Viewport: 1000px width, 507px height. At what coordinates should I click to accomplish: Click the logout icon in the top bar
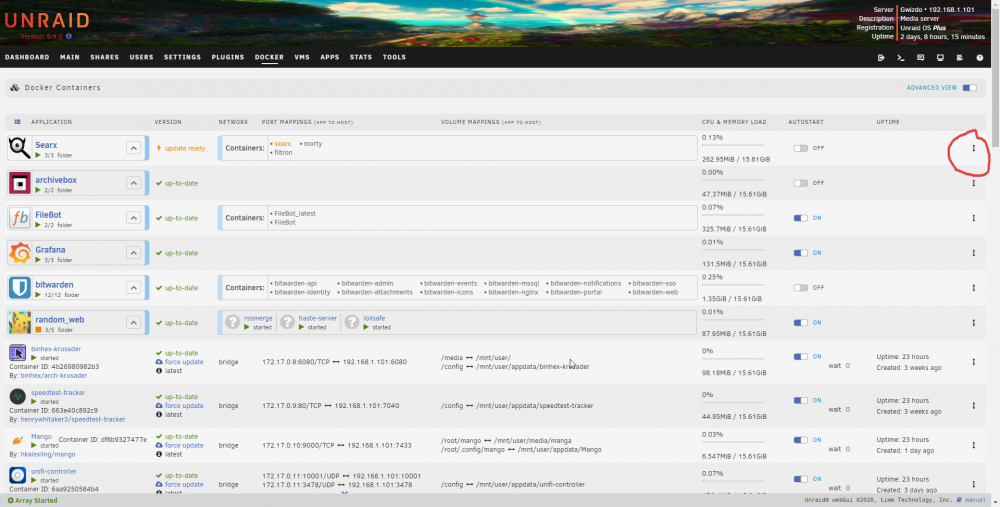881,57
